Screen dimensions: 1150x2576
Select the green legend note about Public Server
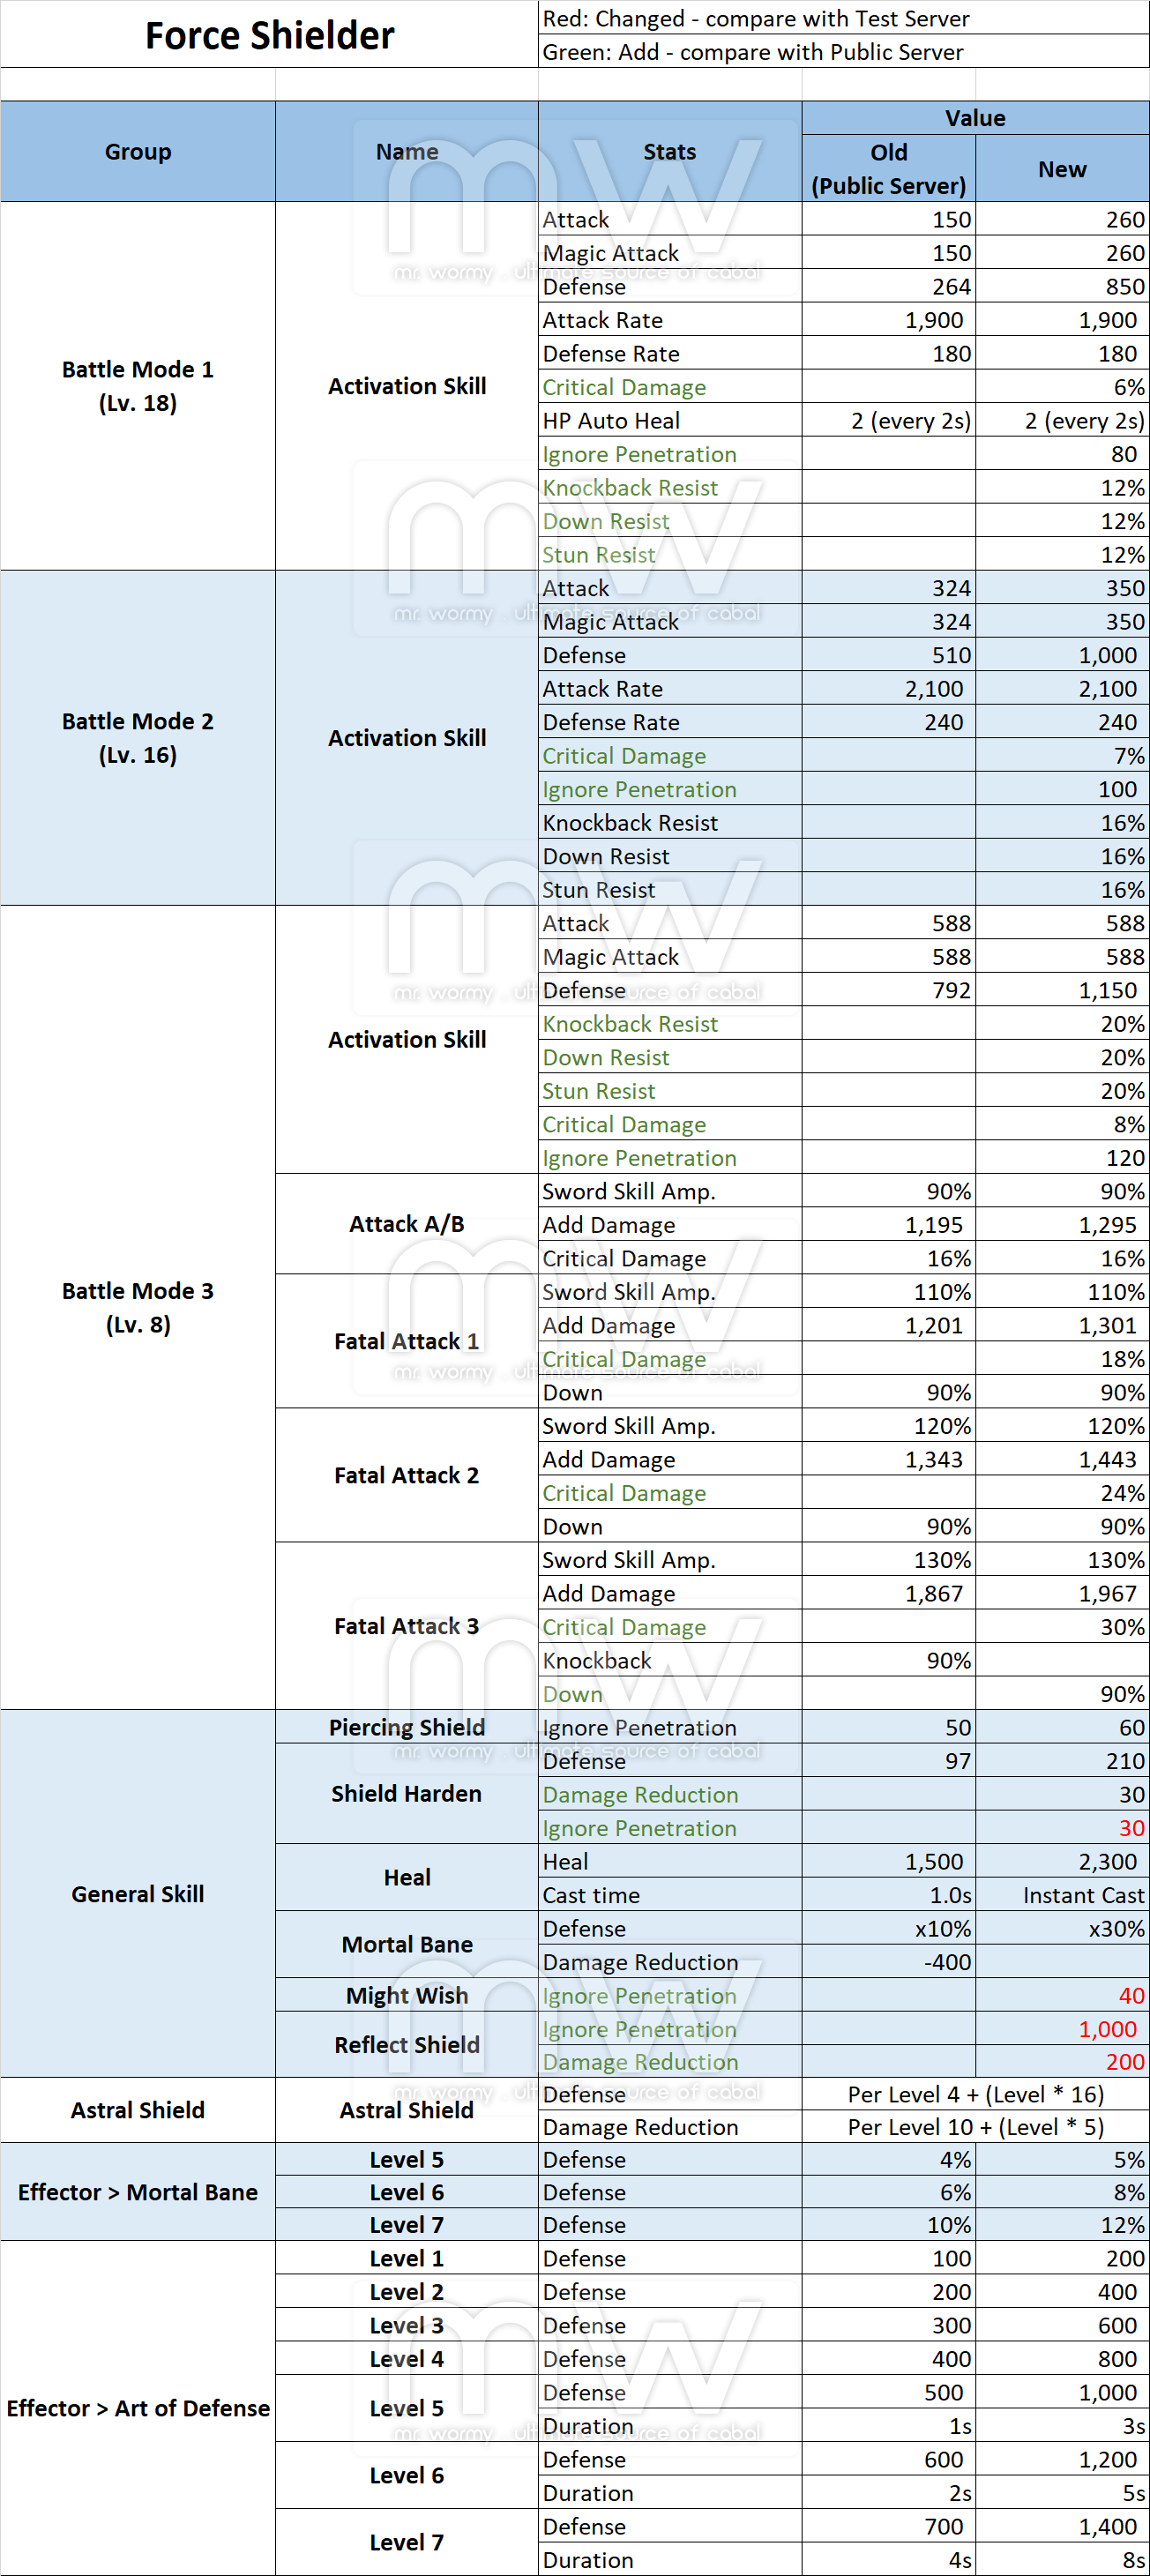coord(752,52)
